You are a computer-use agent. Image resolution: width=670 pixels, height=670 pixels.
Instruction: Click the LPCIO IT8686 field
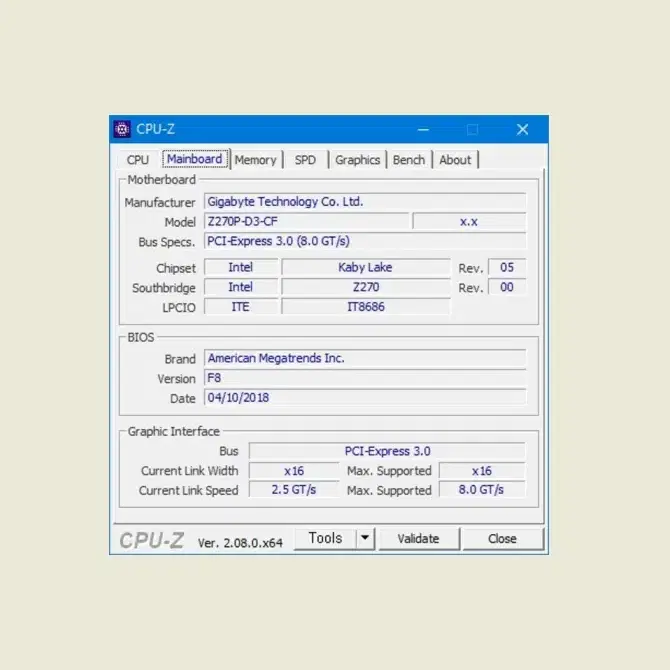coord(366,307)
